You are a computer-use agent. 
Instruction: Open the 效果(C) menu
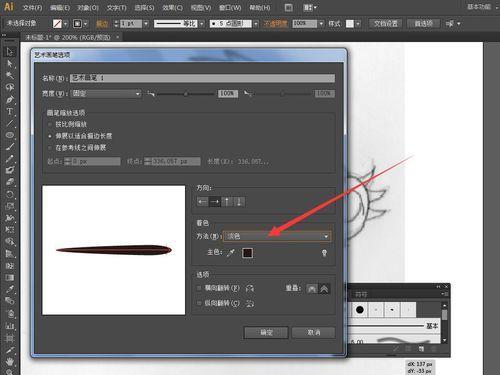pos(172,7)
